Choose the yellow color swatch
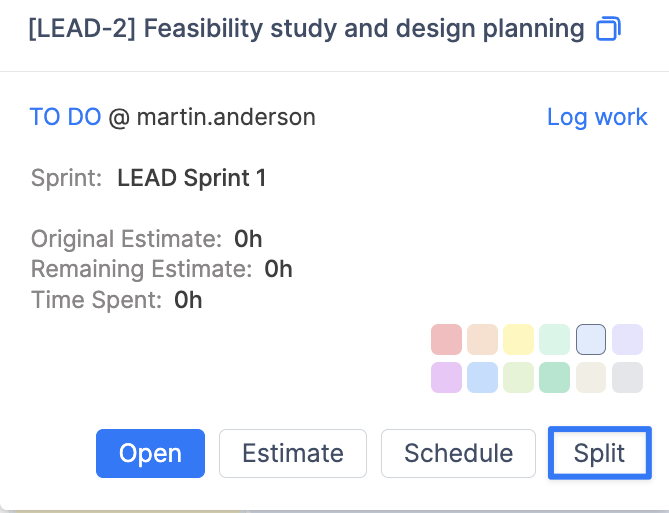 pos(518,339)
